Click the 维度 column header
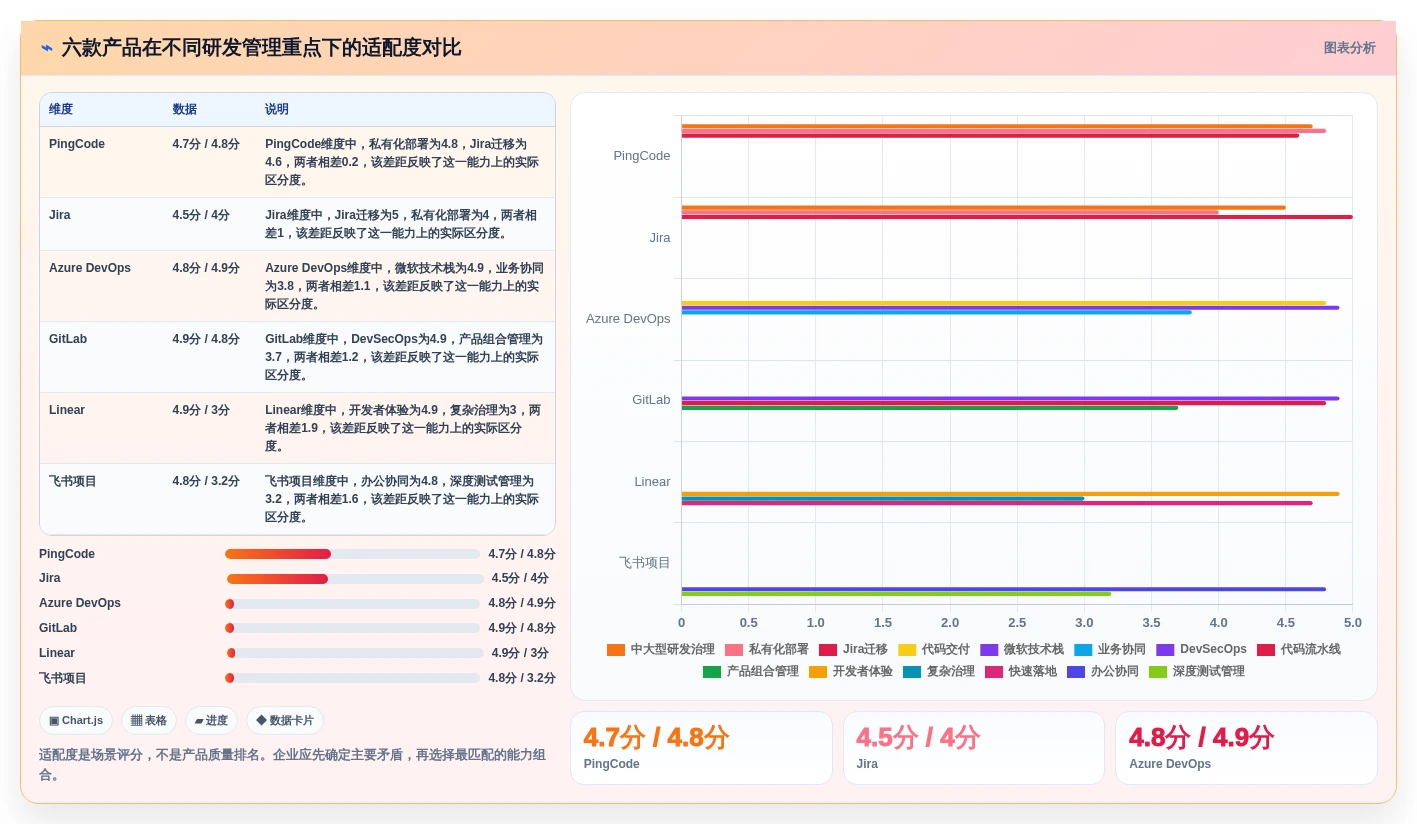The image size is (1417, 824). pyautogui.click(x=61, y=109)
